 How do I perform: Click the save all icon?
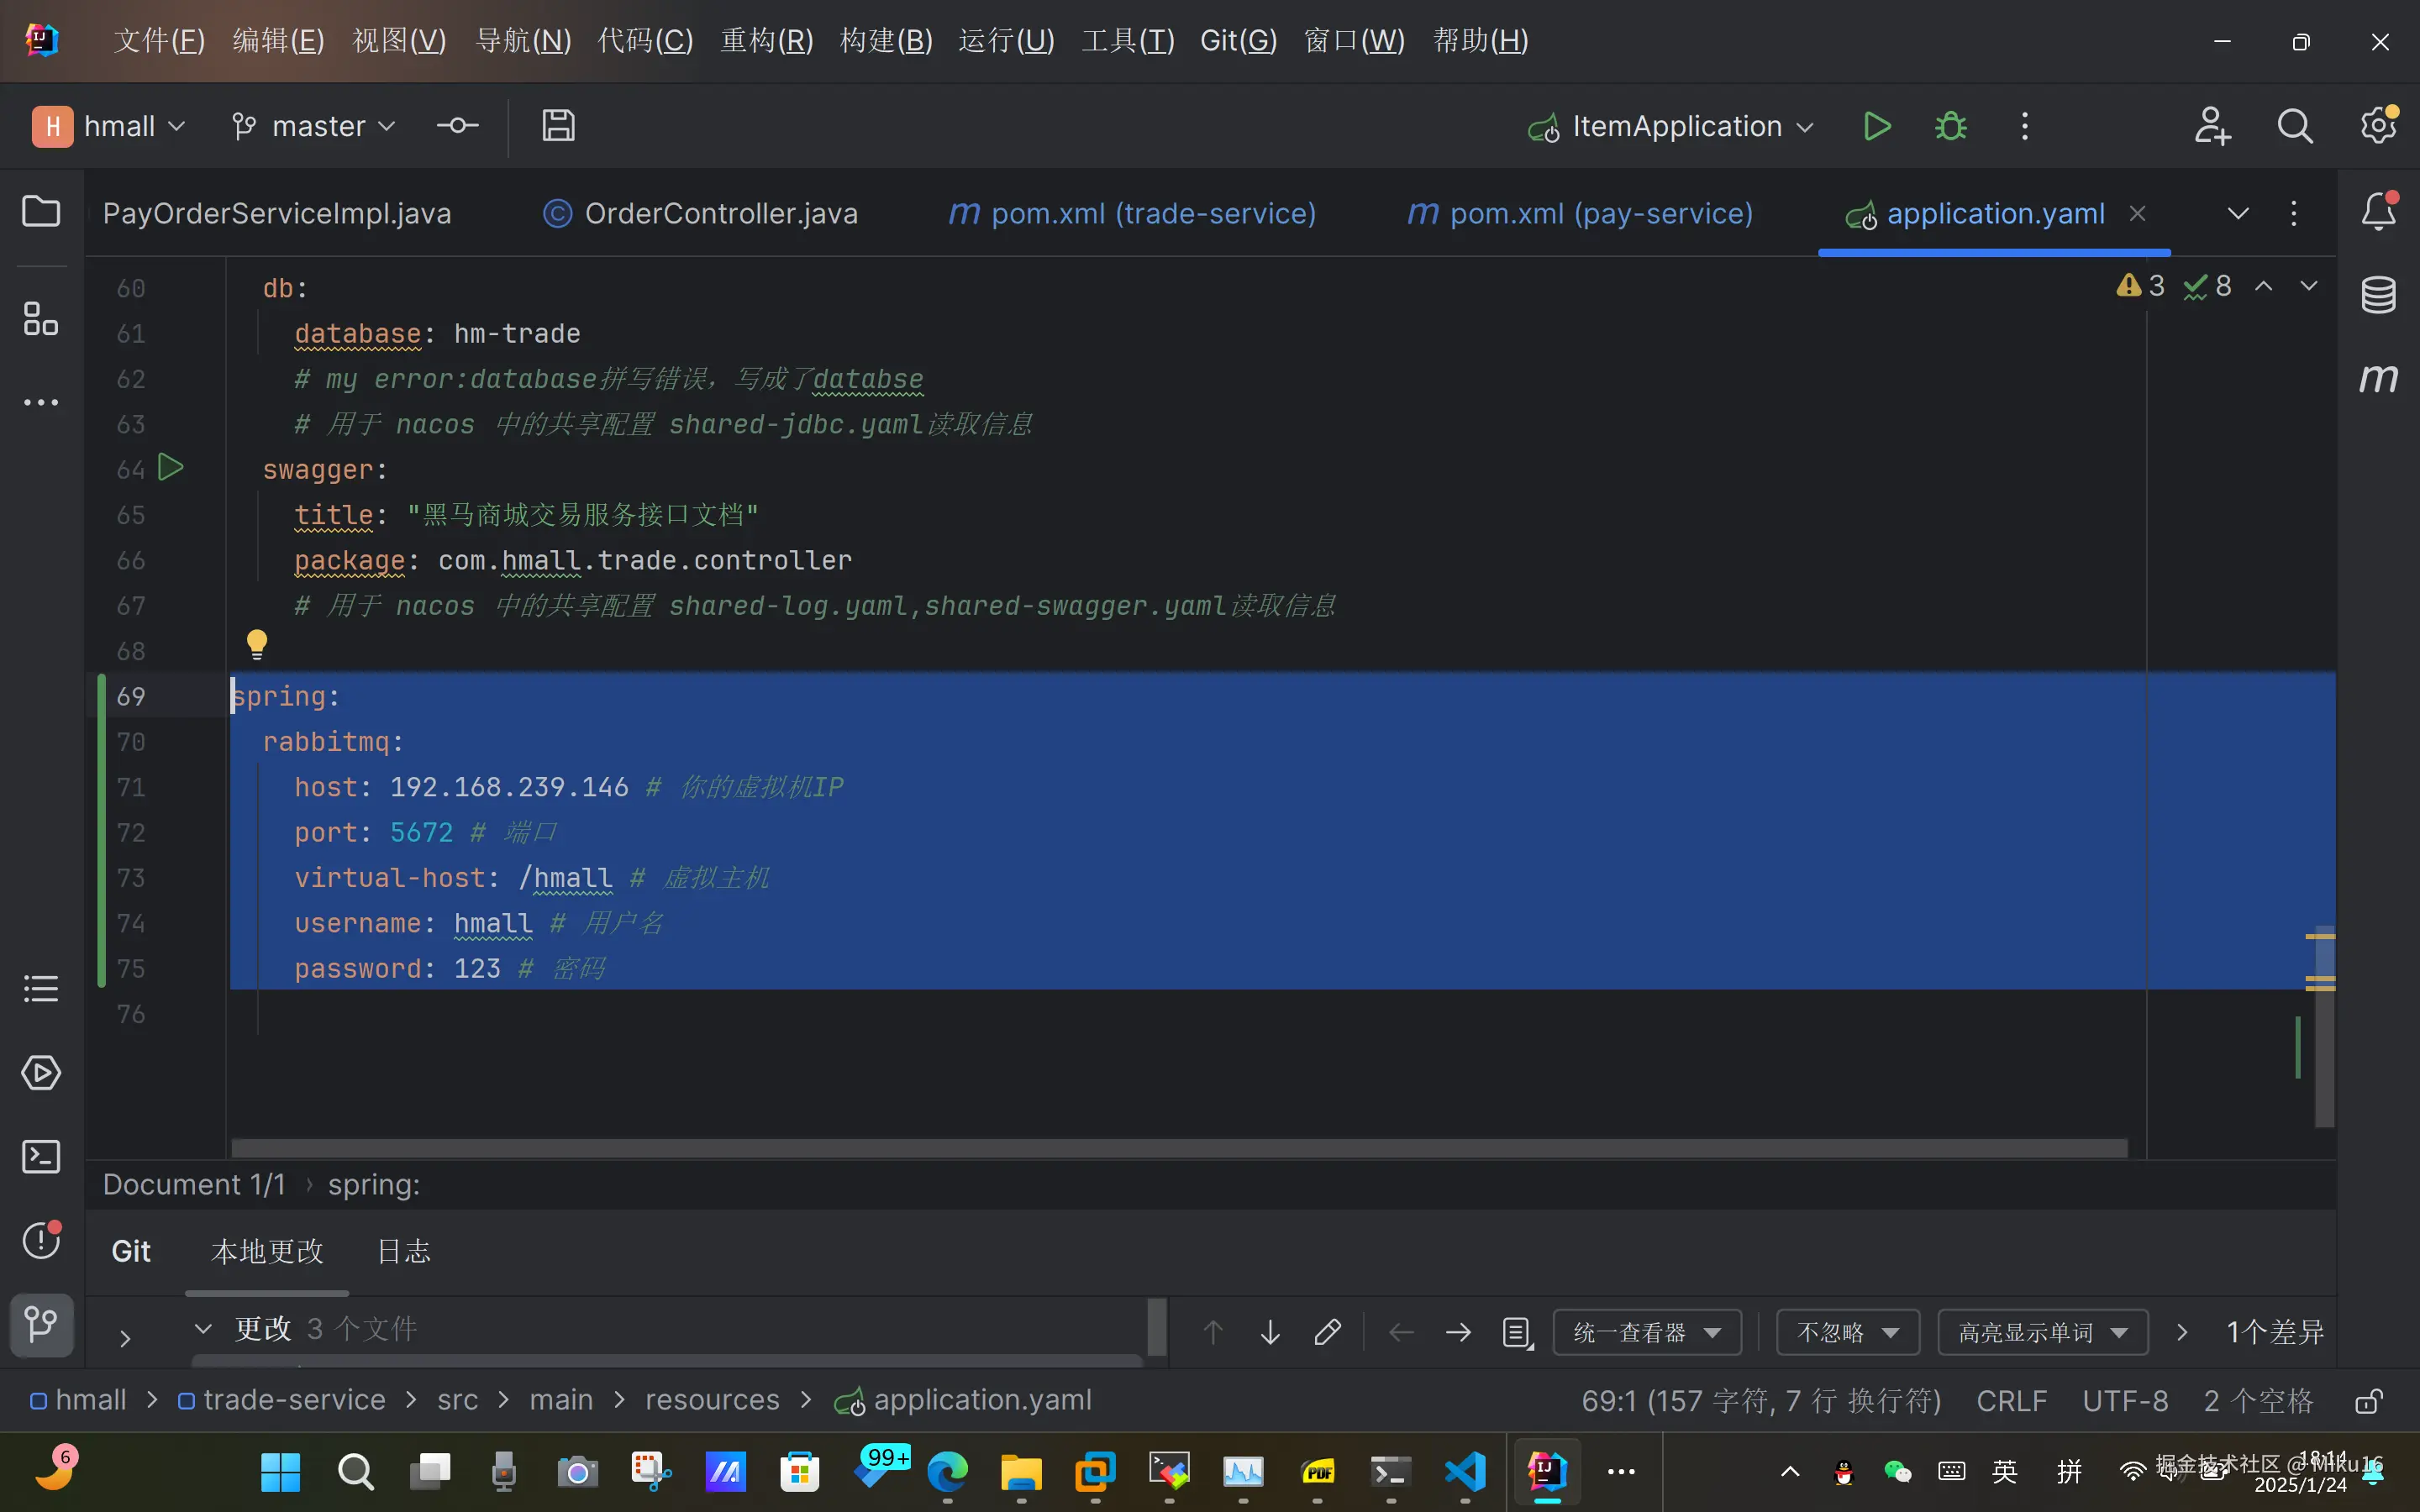pyautogui.click(x=558, y=126)
